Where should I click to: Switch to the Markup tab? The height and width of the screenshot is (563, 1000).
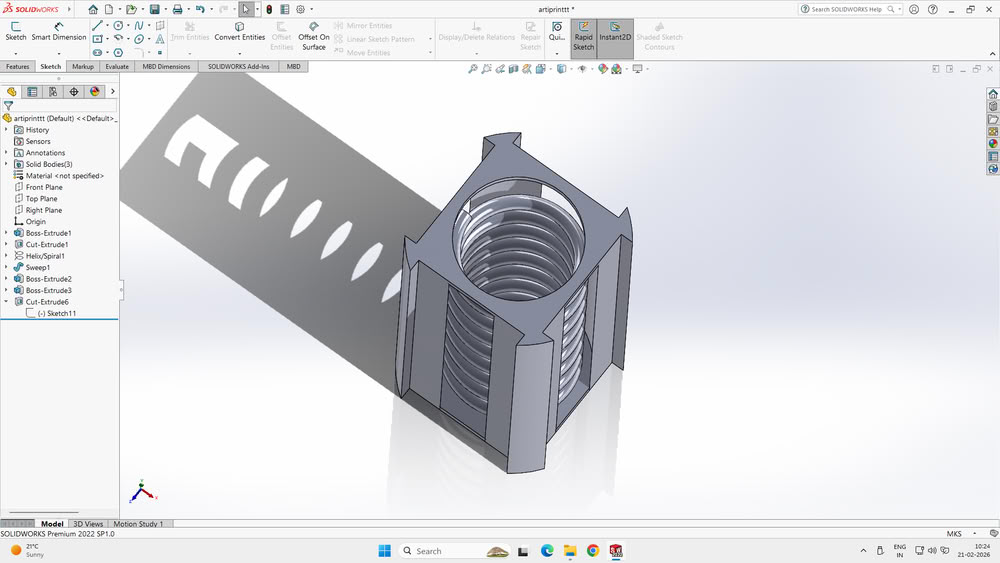pos(83,66)
